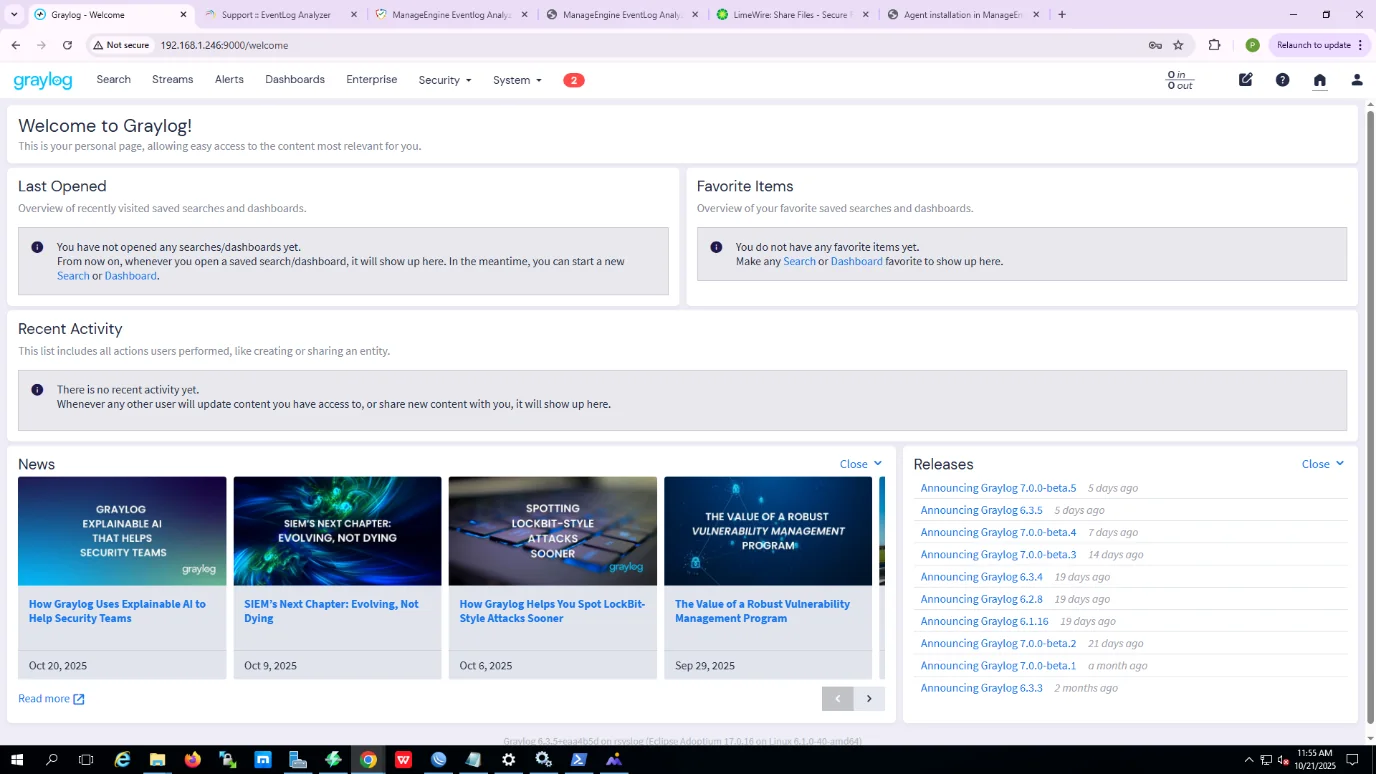Switch to the Agent installation in ManageEngine tab

[964, 15]
